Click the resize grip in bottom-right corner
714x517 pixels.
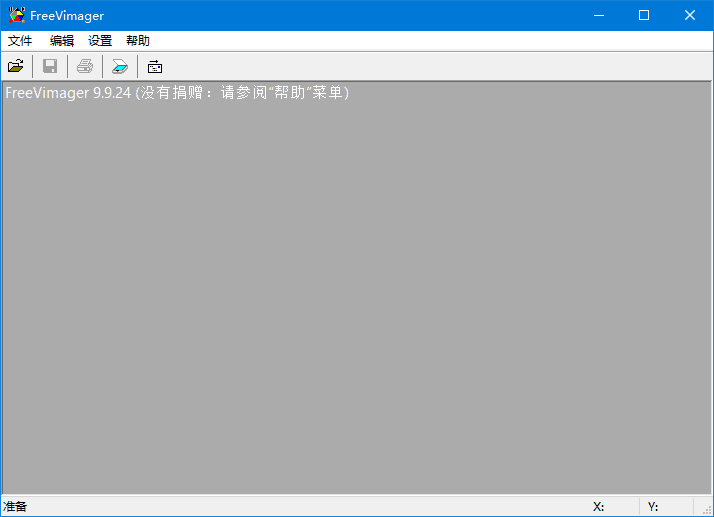pyautogui.click(x=707, y=510)
